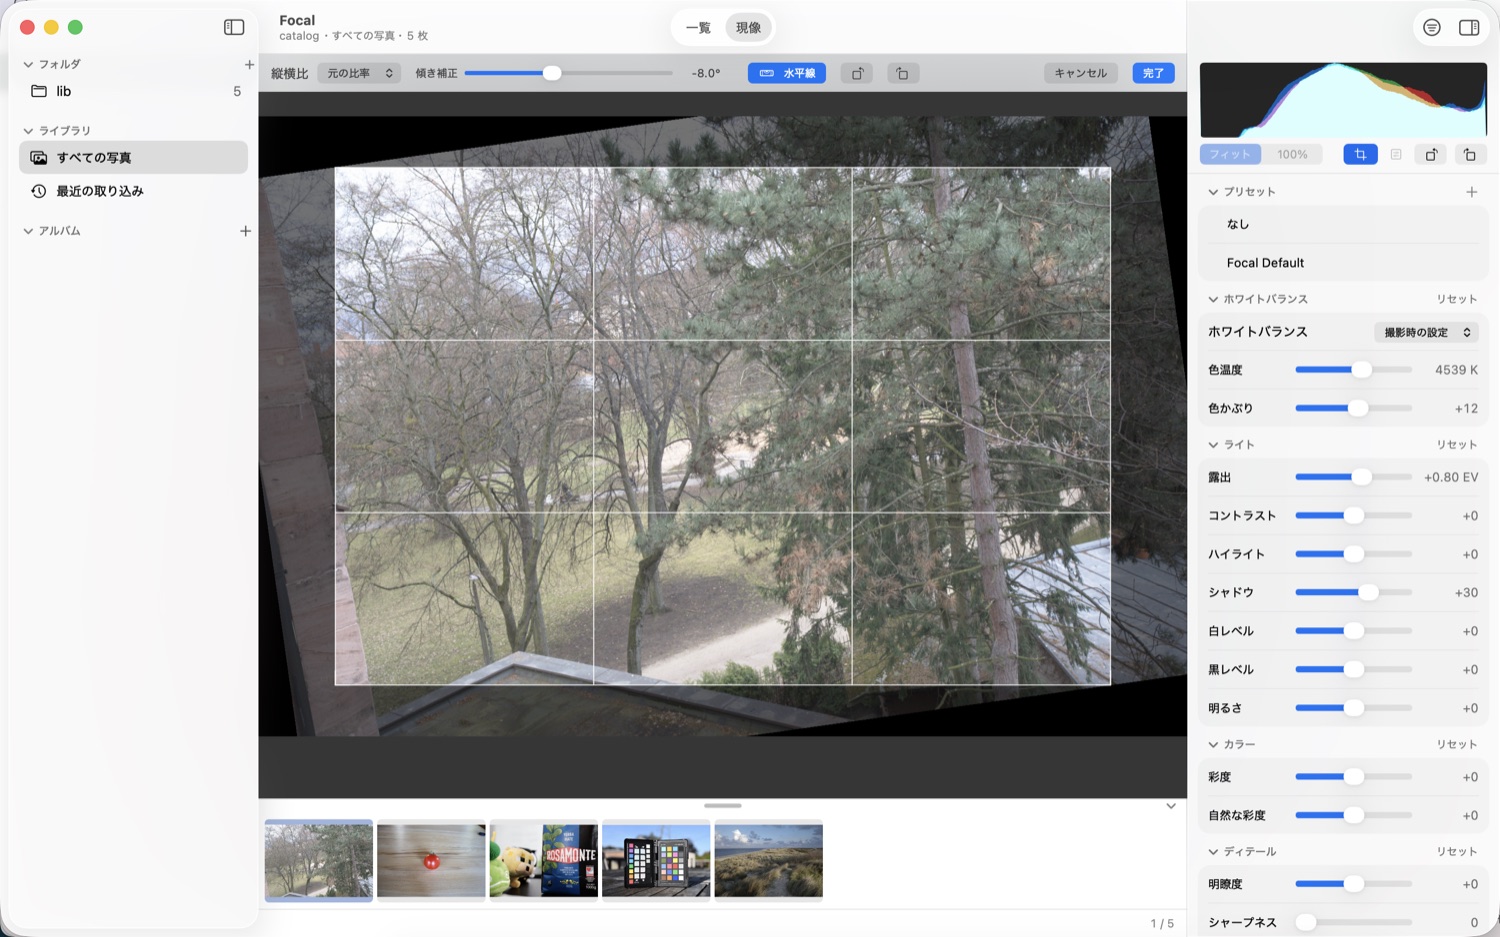
Task: Collapse the filmstrip with its chevron
Action: point(1171,806)
